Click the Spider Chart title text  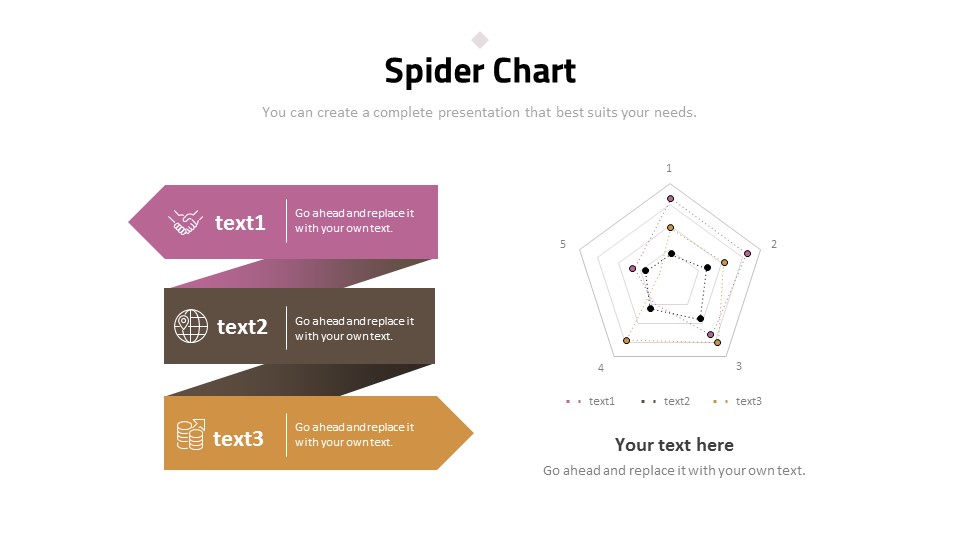click(480, 71)
